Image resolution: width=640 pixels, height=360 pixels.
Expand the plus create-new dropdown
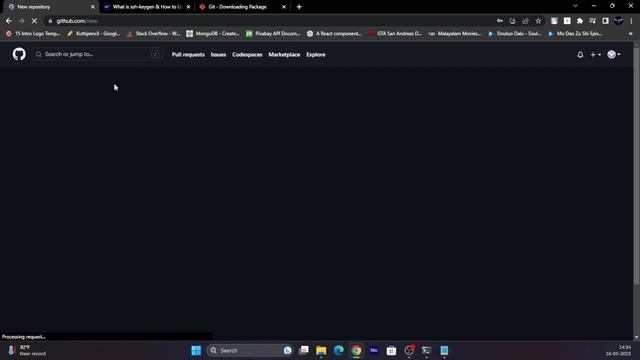tap(596, 55)
